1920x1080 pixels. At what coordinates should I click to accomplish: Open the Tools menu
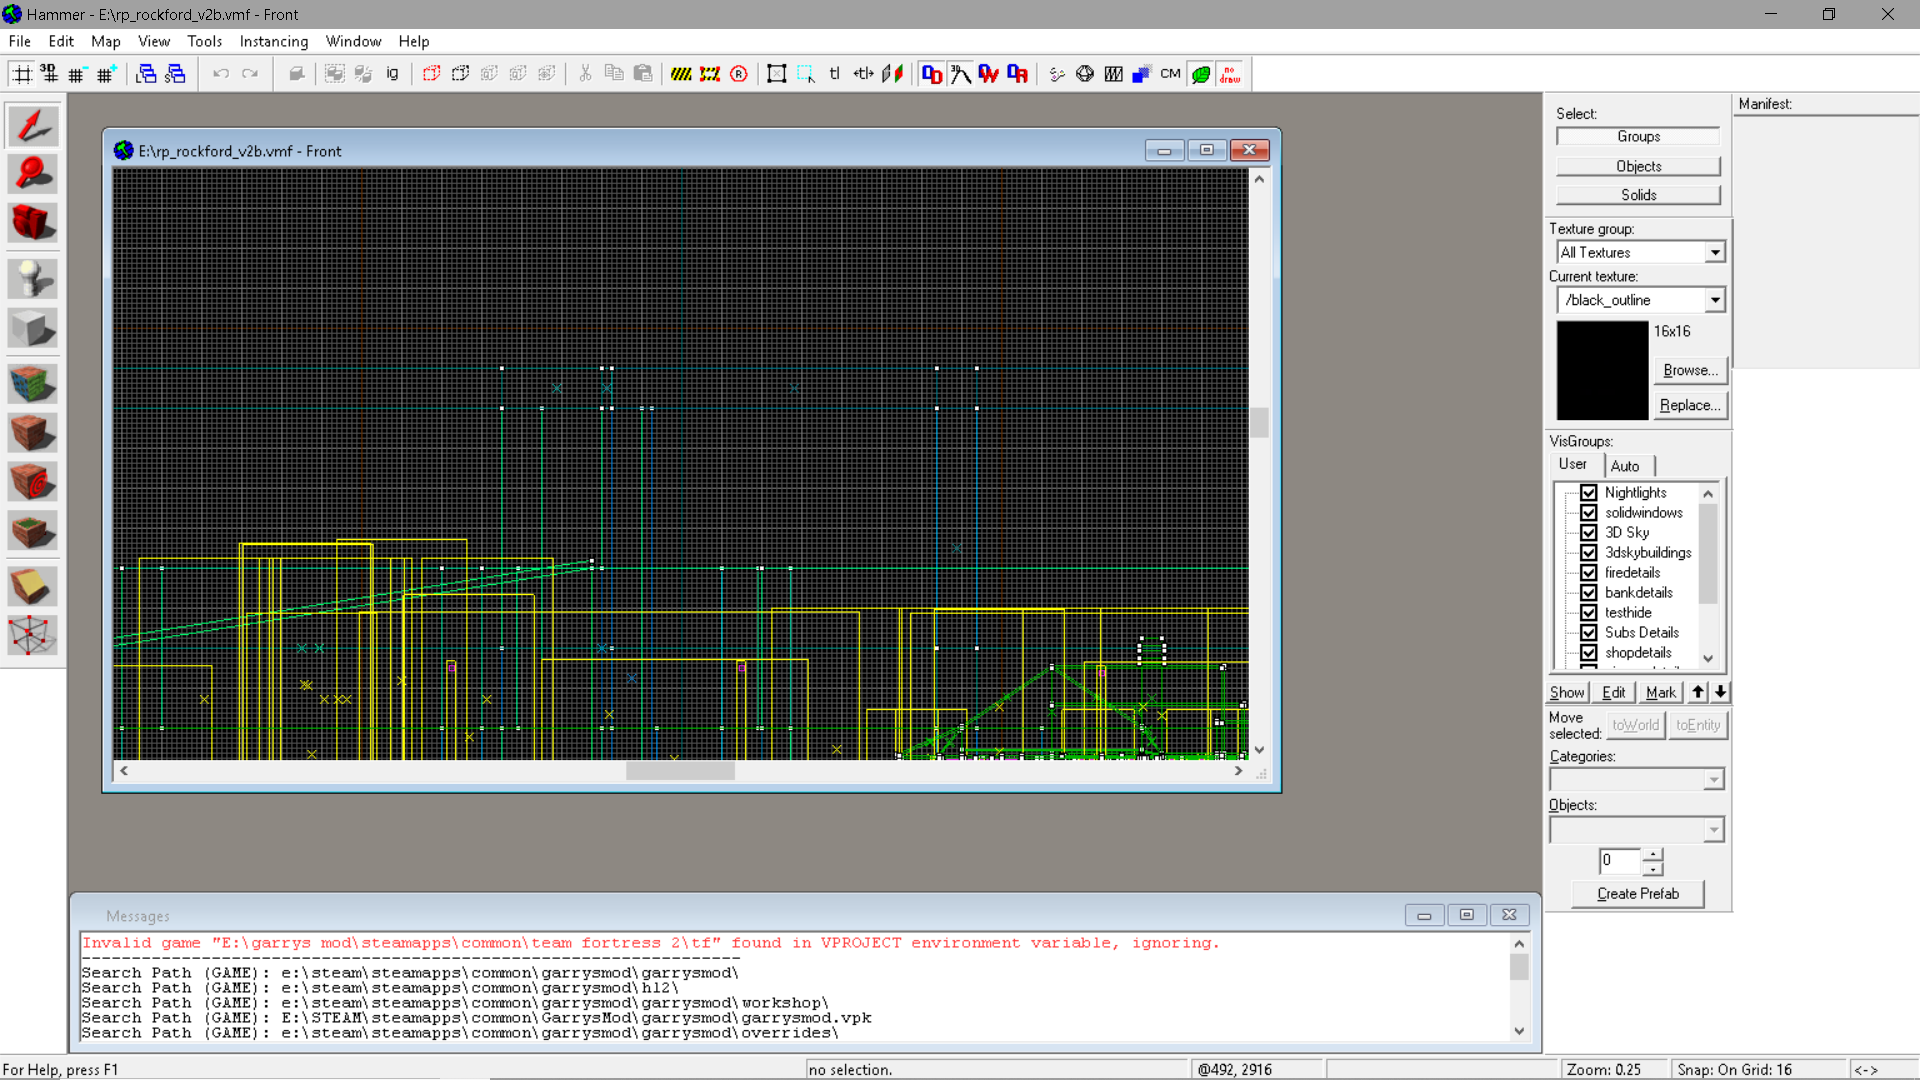pyautogui.click(x=204, y=41)
